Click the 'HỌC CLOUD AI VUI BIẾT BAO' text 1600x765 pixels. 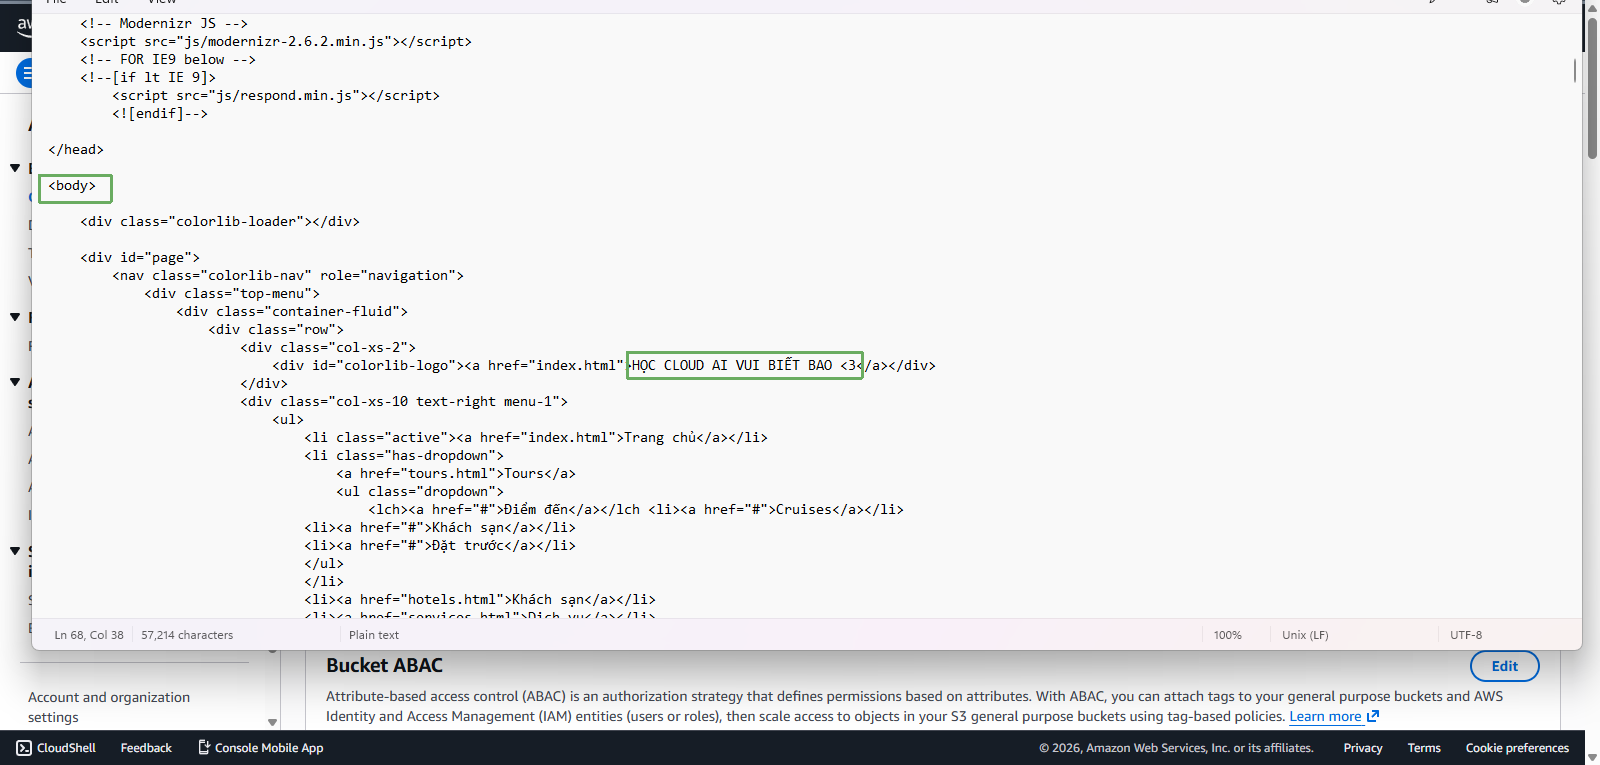(x=732, y=366)
